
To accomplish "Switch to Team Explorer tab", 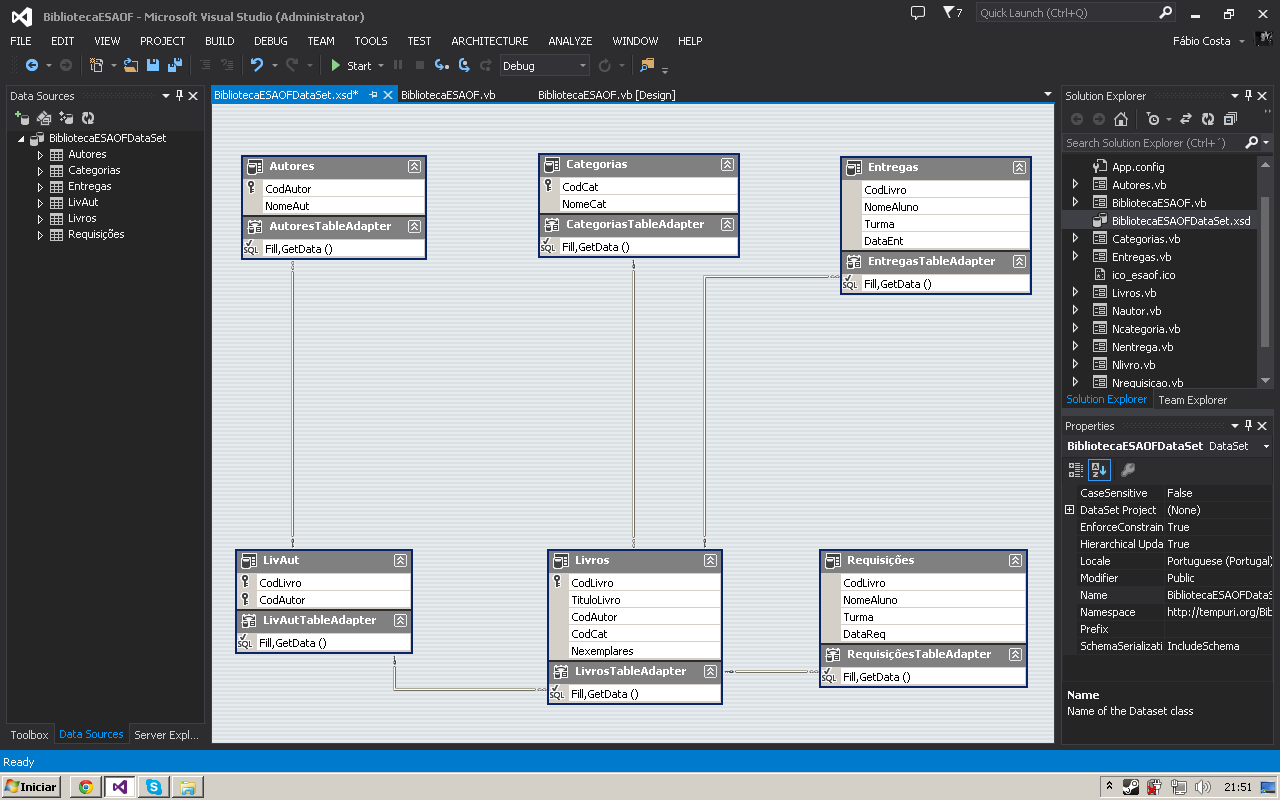I will [1192, 400].
